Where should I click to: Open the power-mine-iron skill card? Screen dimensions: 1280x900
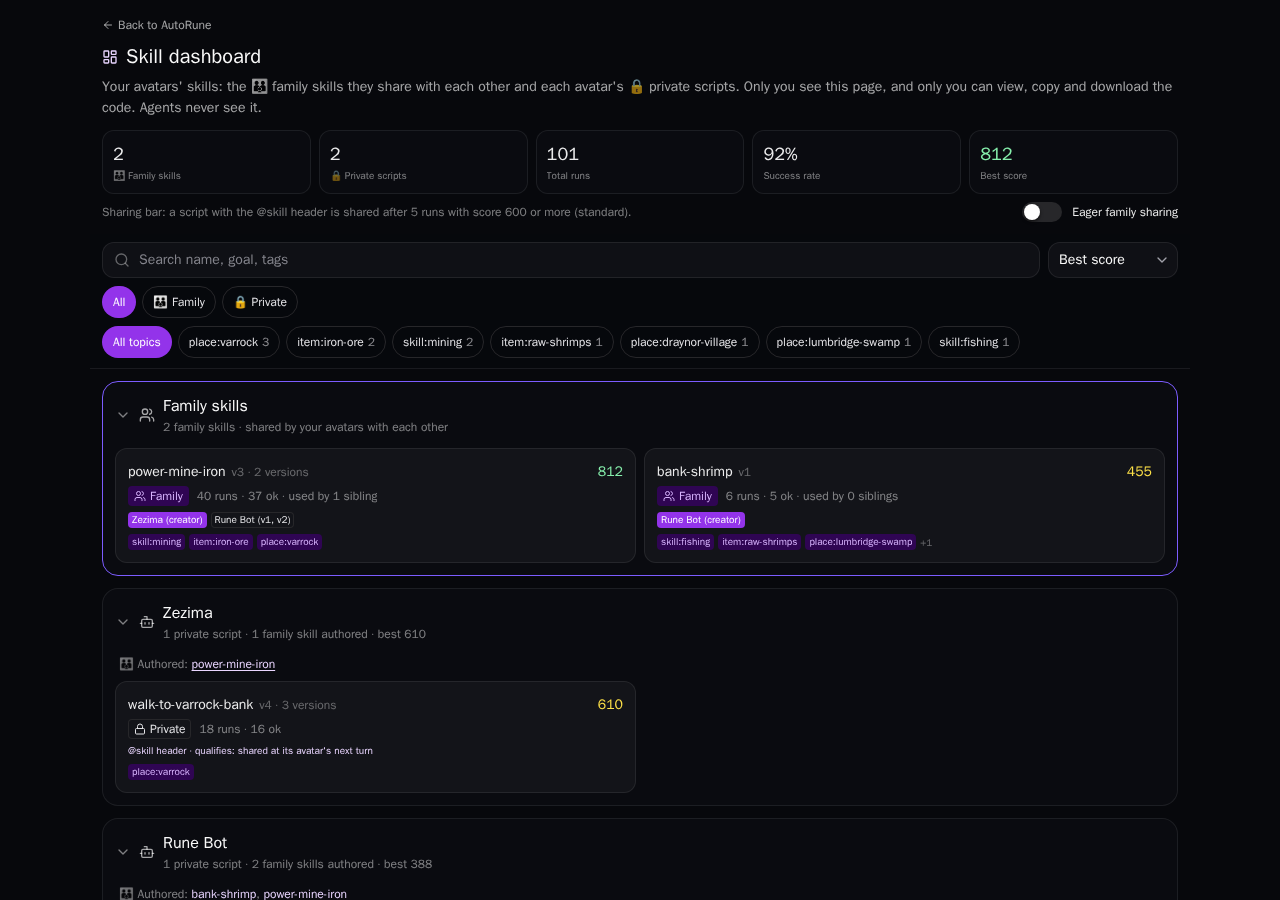(x=375, y=506)
